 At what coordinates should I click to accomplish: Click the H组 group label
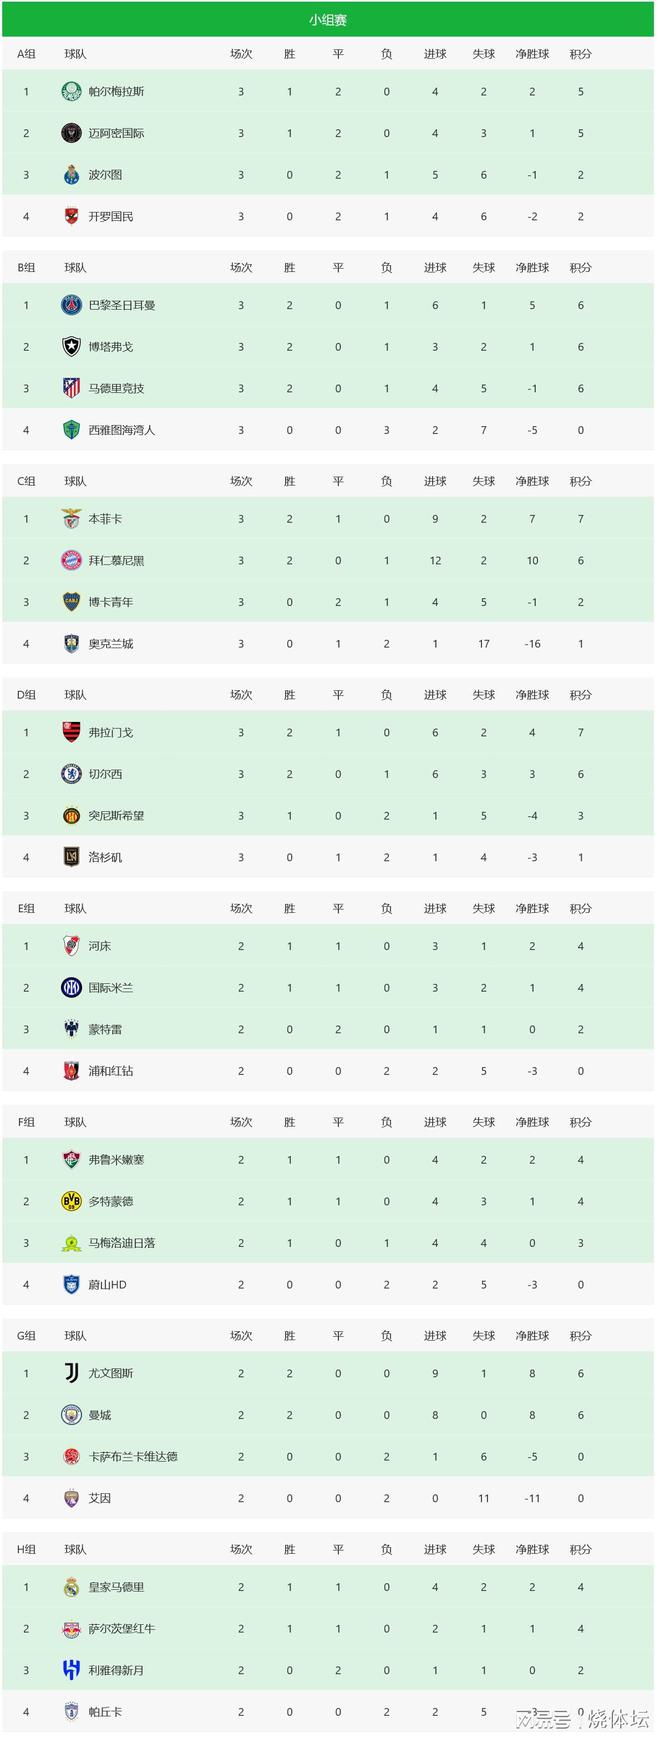pyautogui.click(x=26, y=1549)
